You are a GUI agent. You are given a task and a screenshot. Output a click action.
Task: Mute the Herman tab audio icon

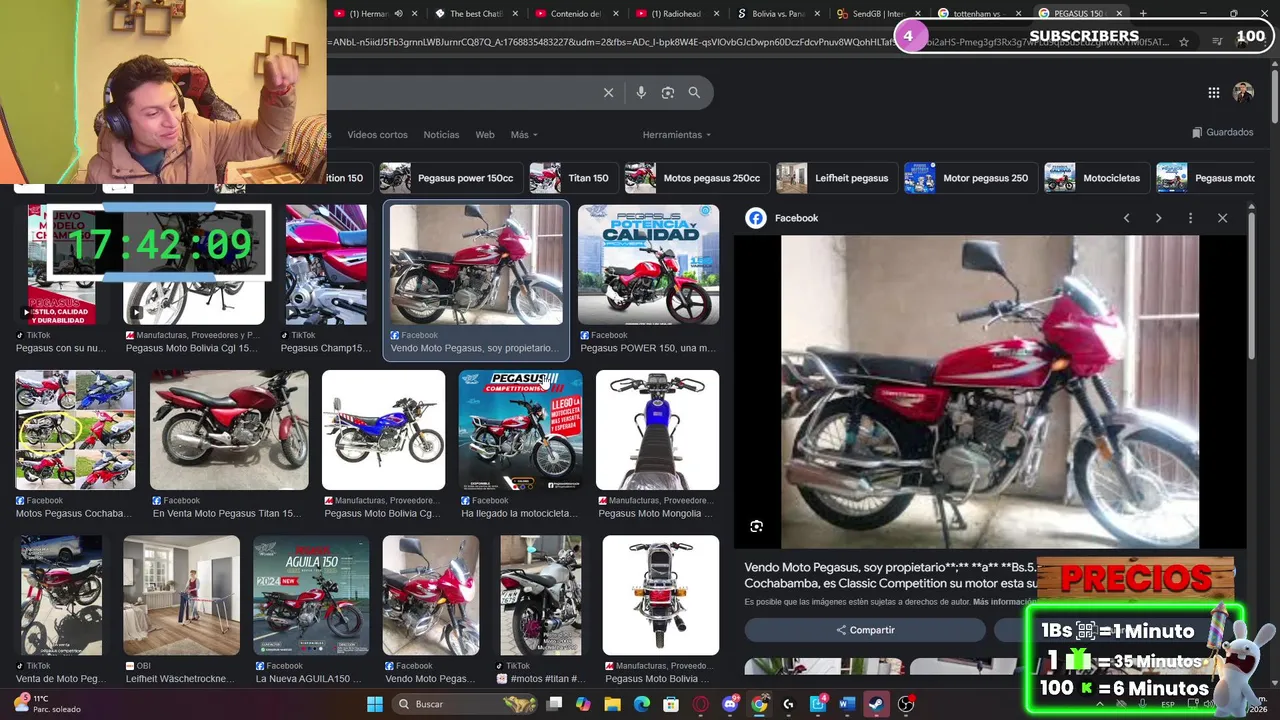click(x=399, y=14)
